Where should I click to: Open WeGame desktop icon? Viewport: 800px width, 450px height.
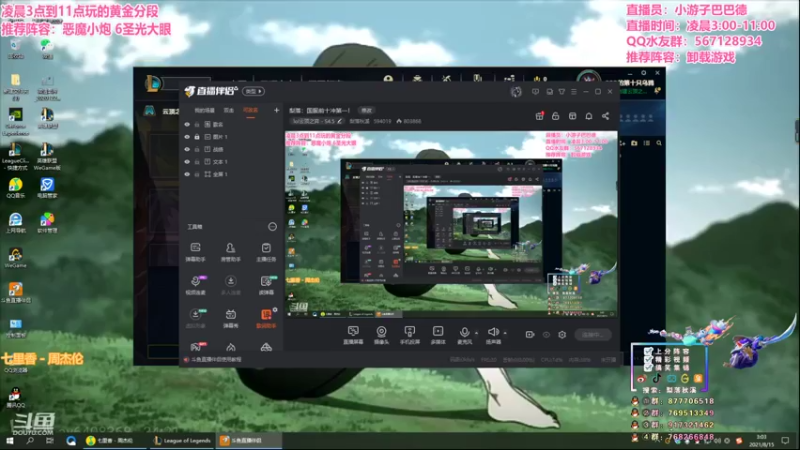(x=15, y=258)
